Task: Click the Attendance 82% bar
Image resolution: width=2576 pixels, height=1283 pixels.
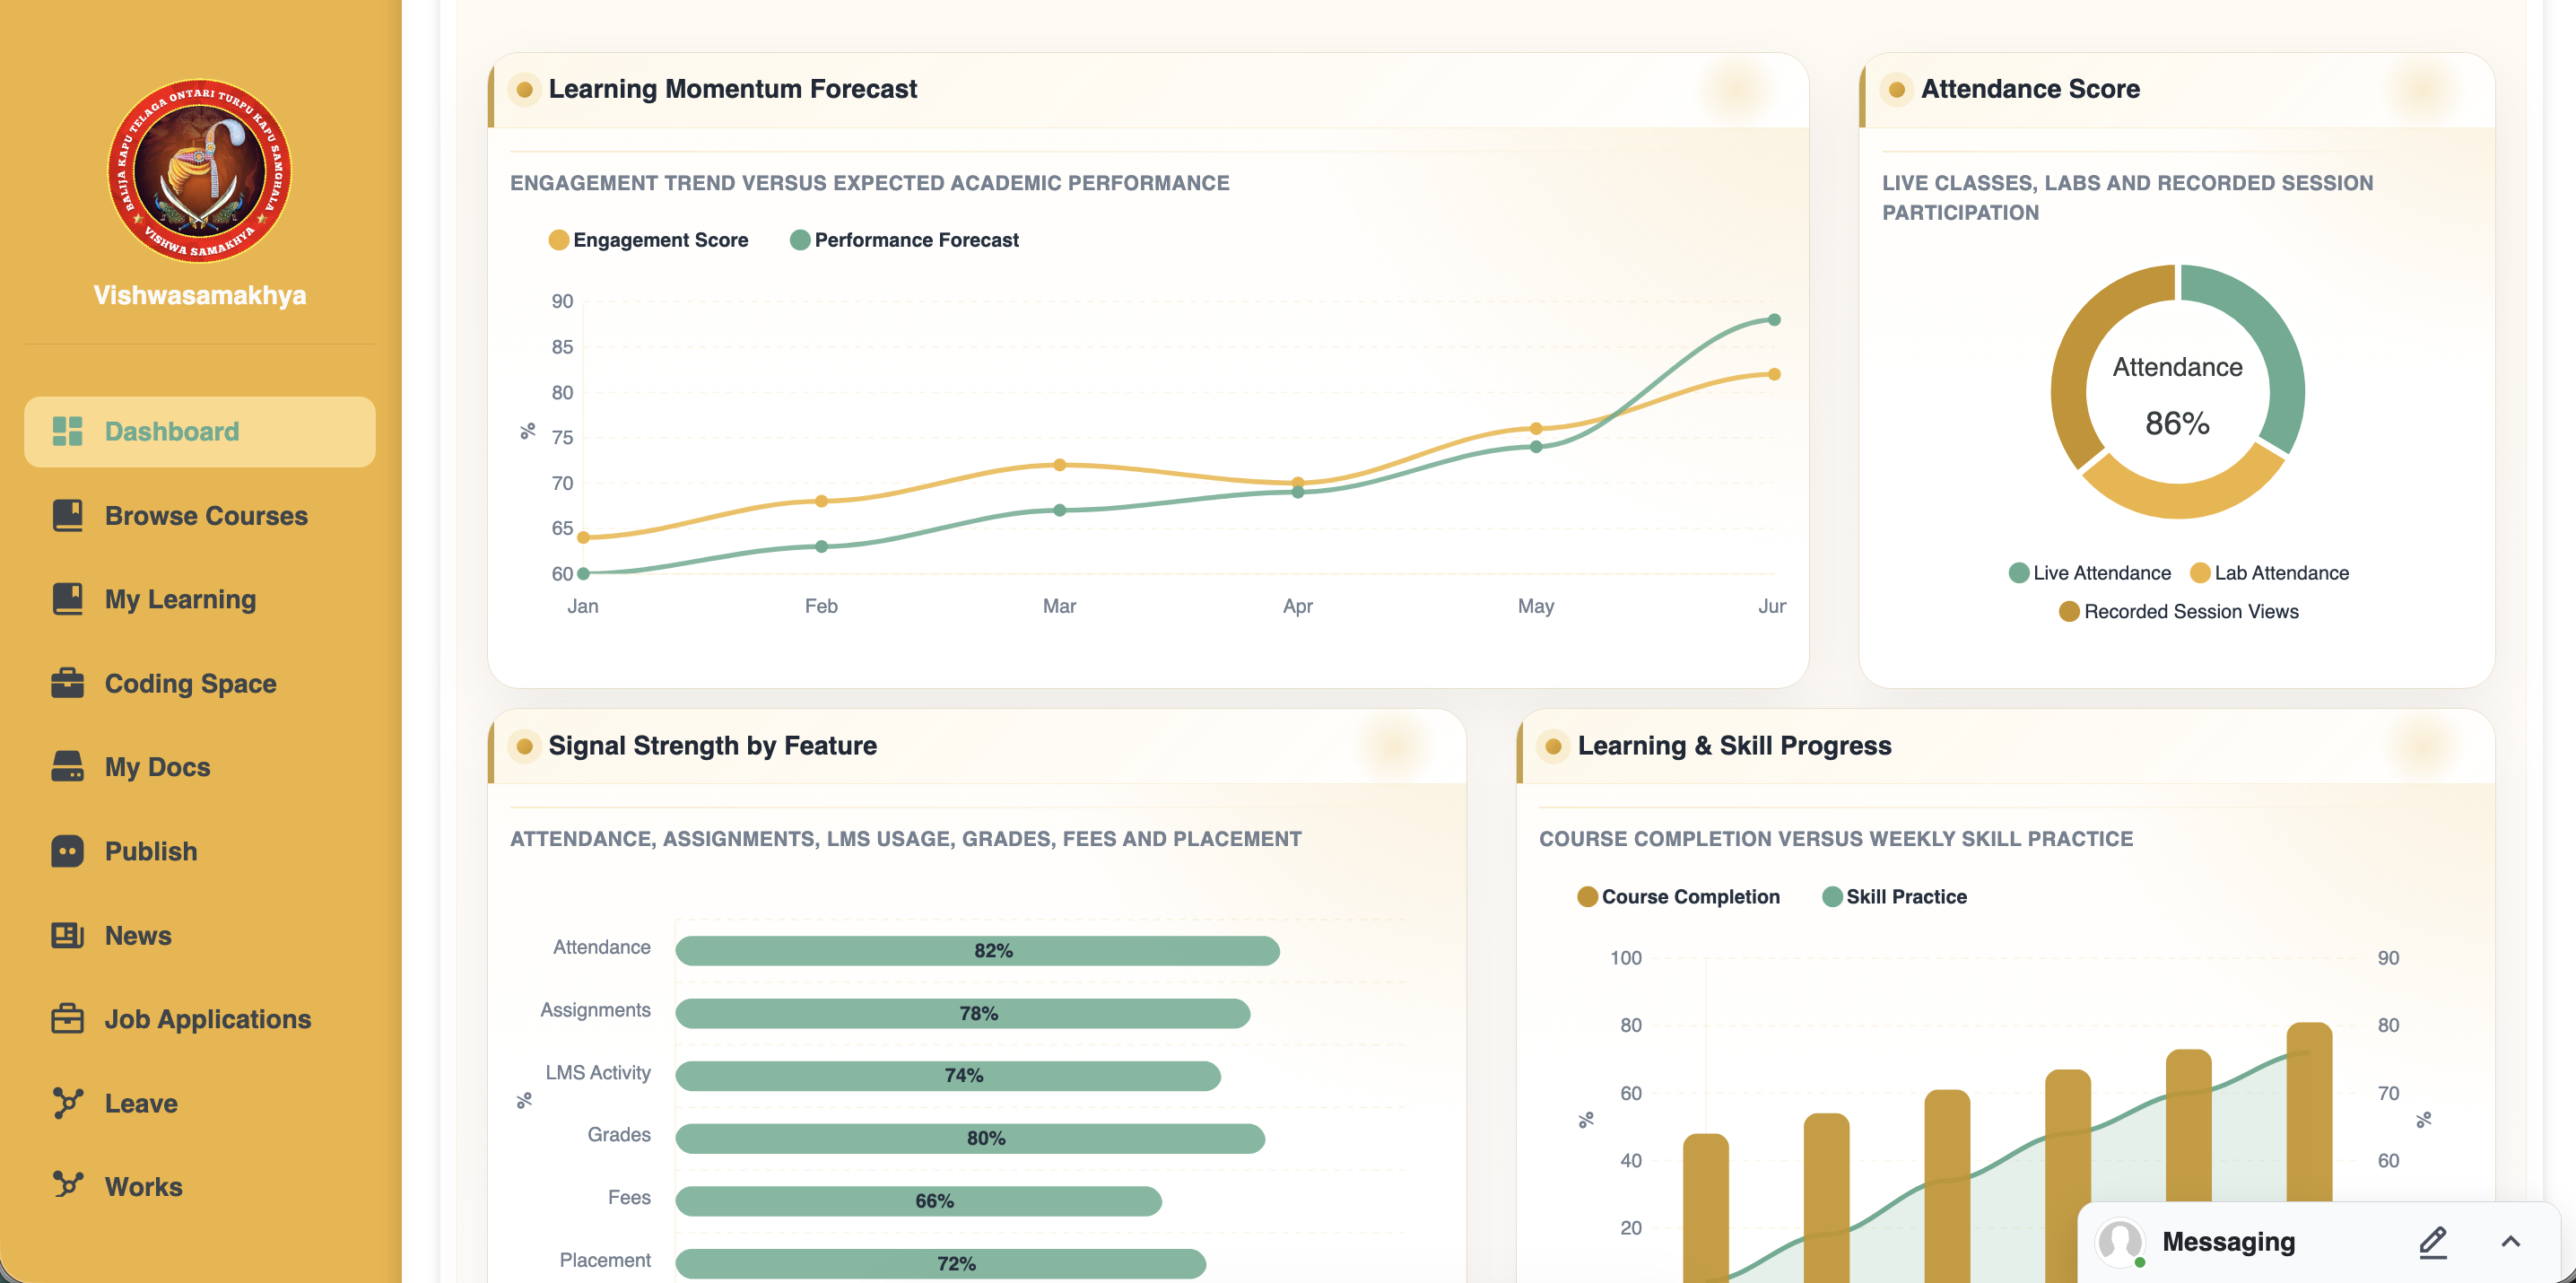Action: (977, 950)
